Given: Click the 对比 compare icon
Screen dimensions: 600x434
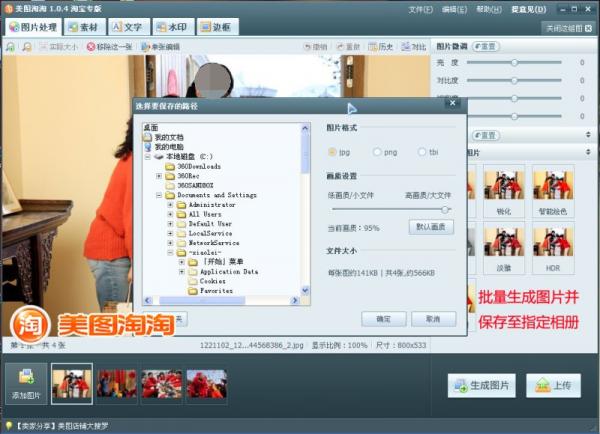Looking at the screenshot, I should [x=413, y=47].
